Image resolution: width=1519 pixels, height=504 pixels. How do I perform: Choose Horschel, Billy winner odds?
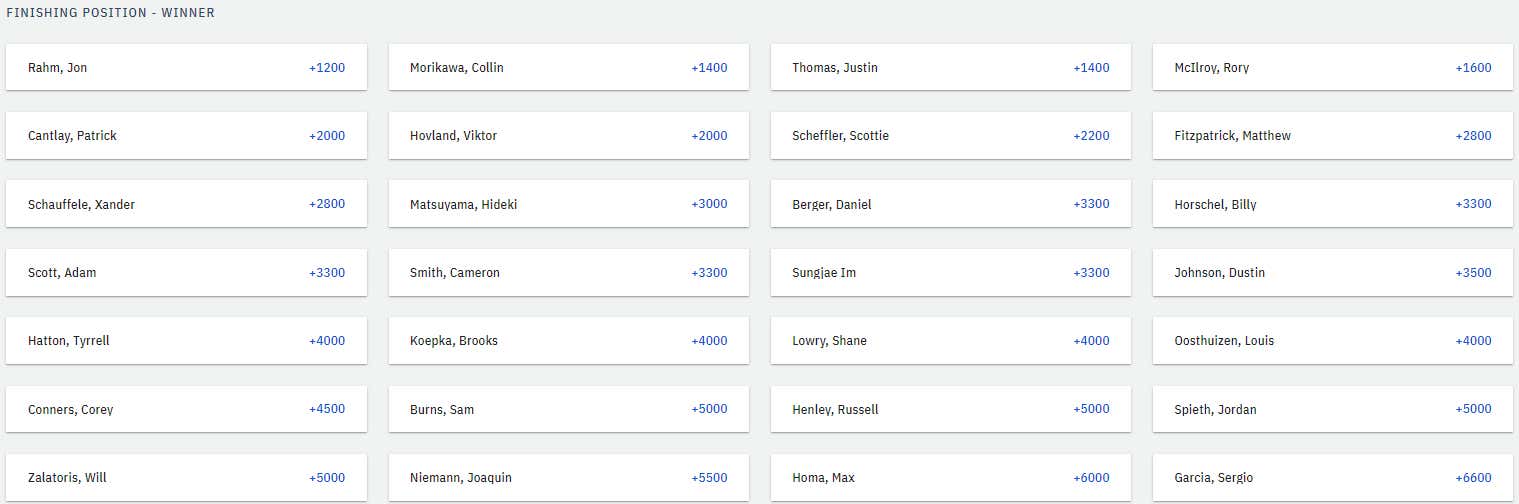coord(1333,204)
